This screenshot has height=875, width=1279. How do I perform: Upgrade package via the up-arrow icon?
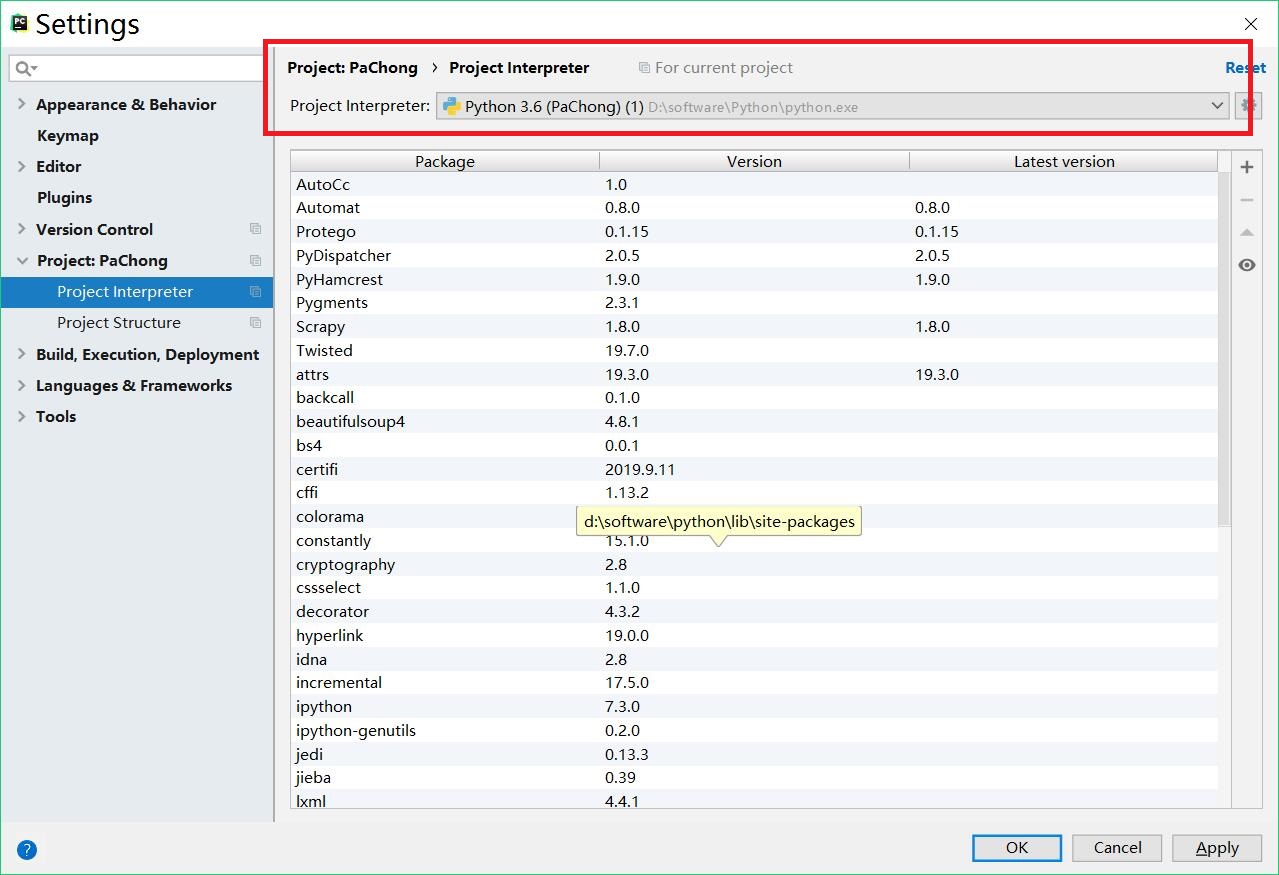(1246, 232)
